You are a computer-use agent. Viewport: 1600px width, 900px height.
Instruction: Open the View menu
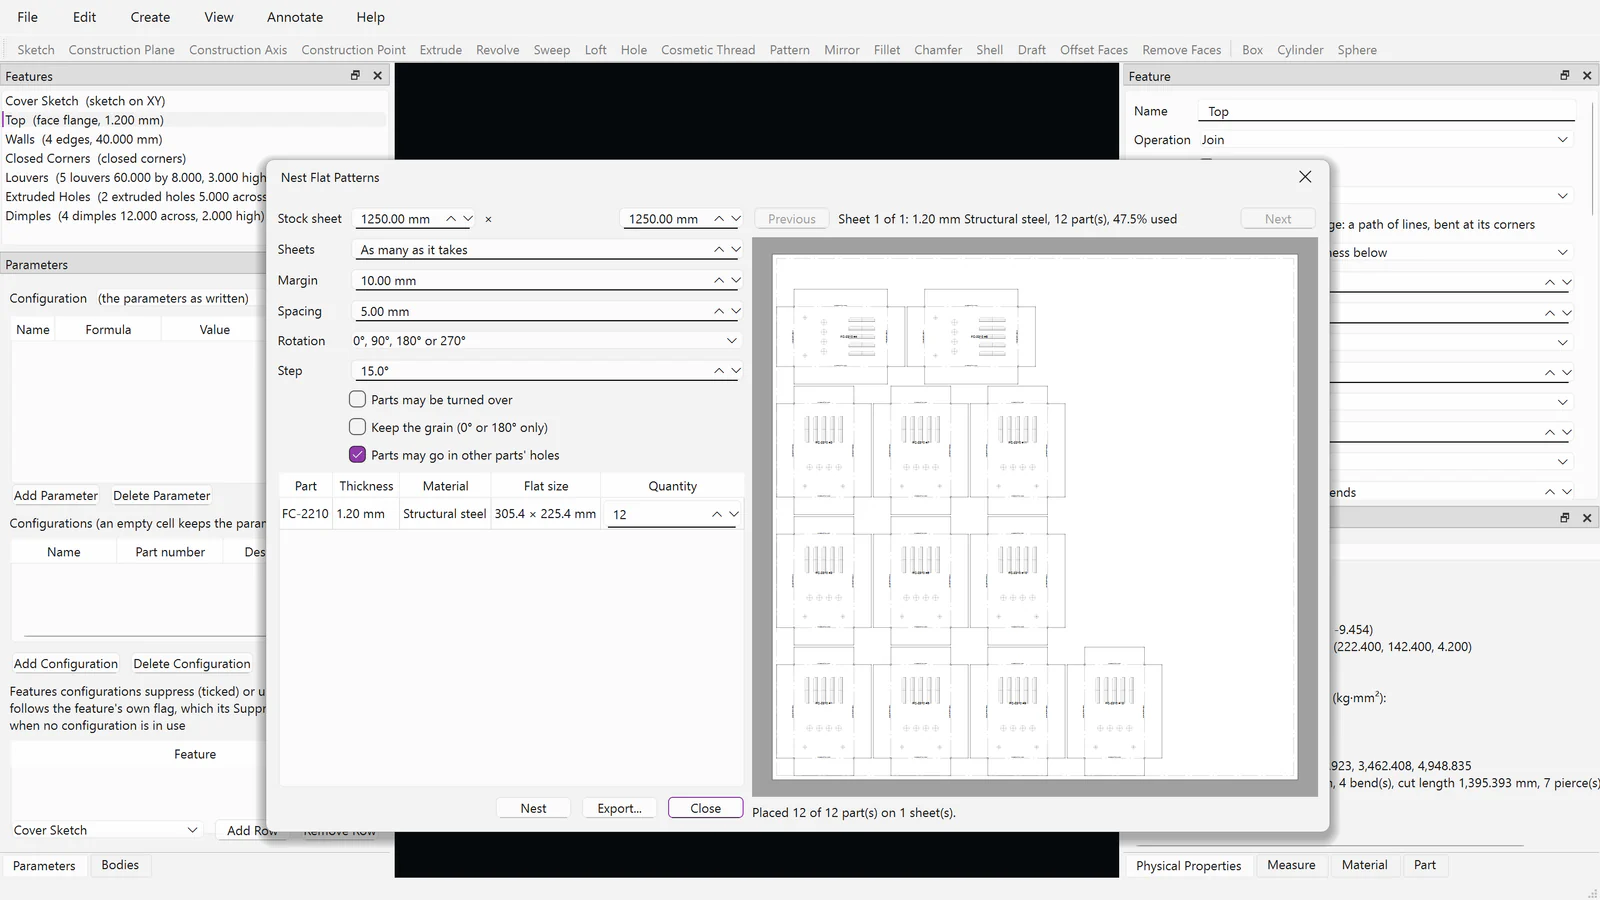click(x=219, y=17)
